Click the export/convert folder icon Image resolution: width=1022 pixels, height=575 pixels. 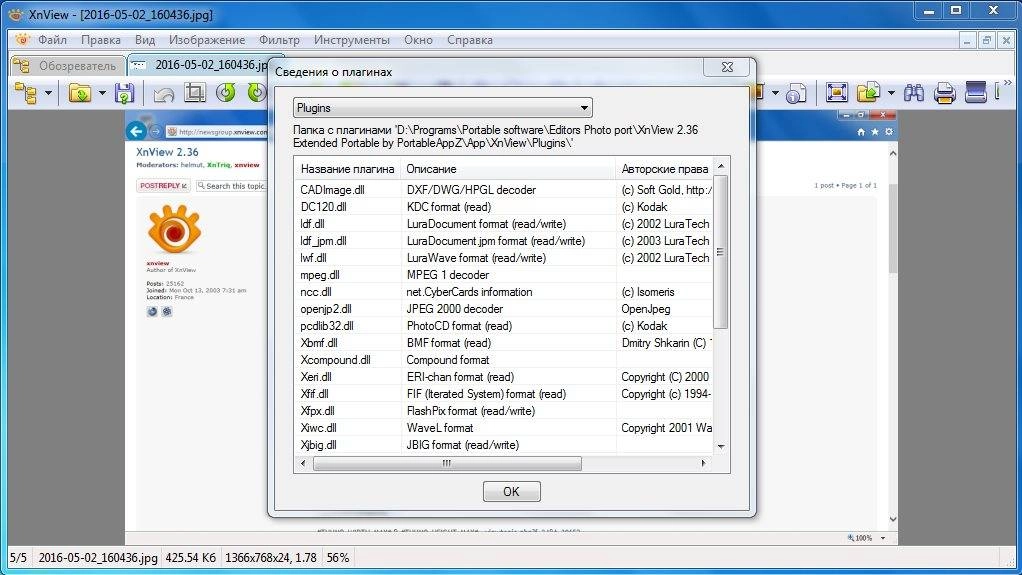[x=869, y=93]
